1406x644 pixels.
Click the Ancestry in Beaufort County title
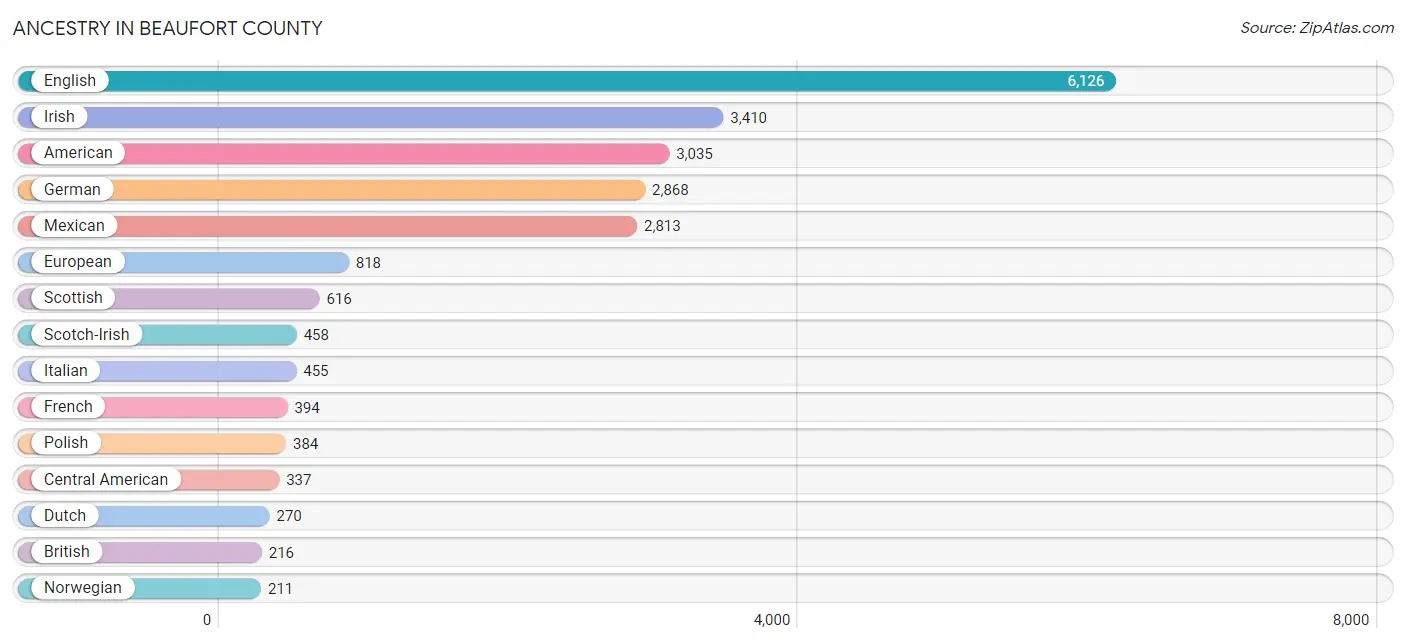[168, 28]
